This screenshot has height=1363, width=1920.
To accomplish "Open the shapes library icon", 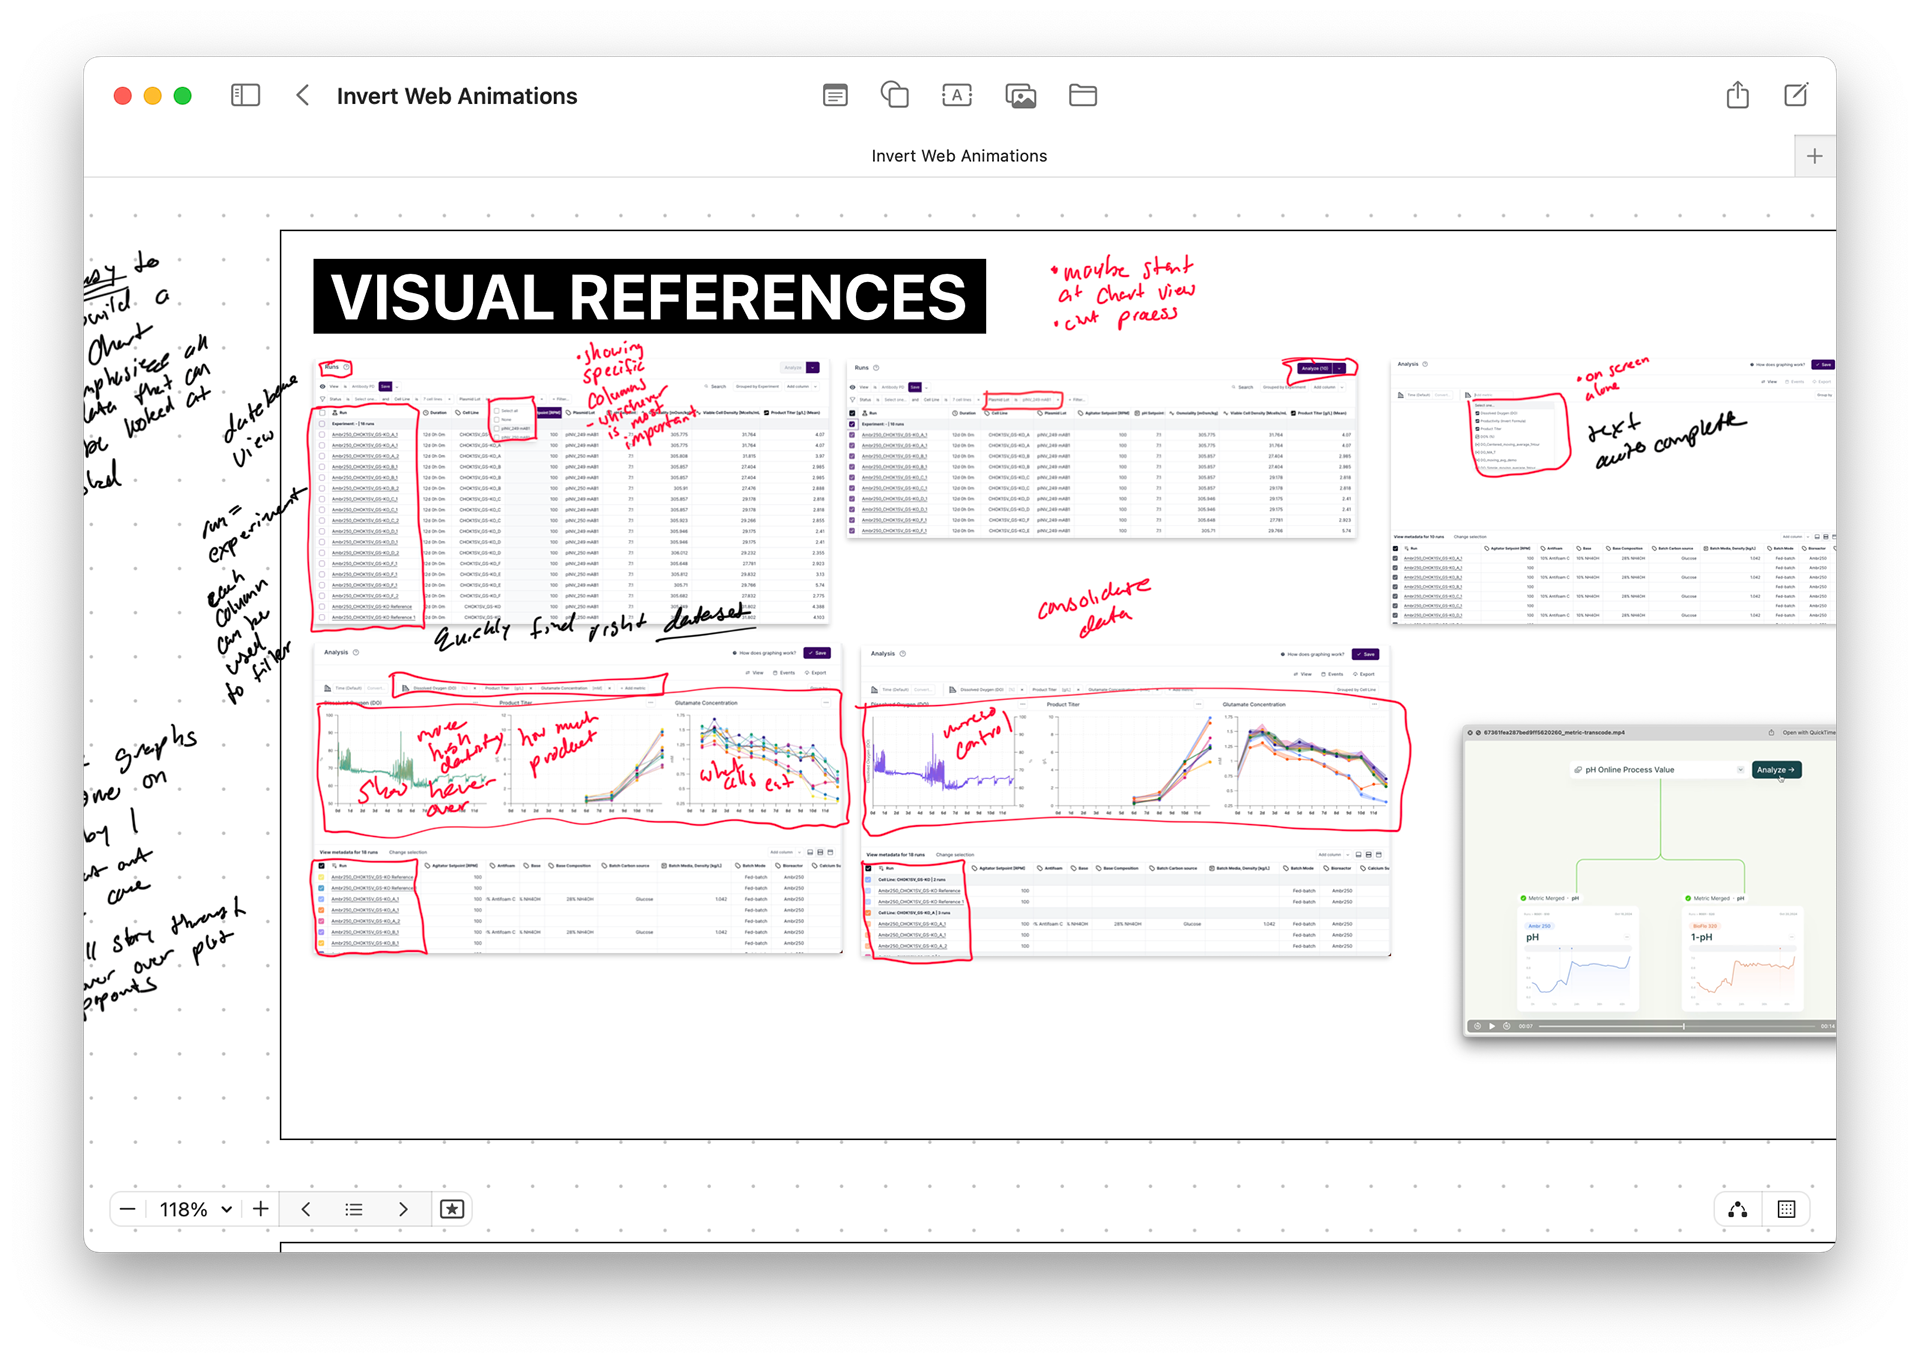I will pyautogui.click(x=895, y=95).
